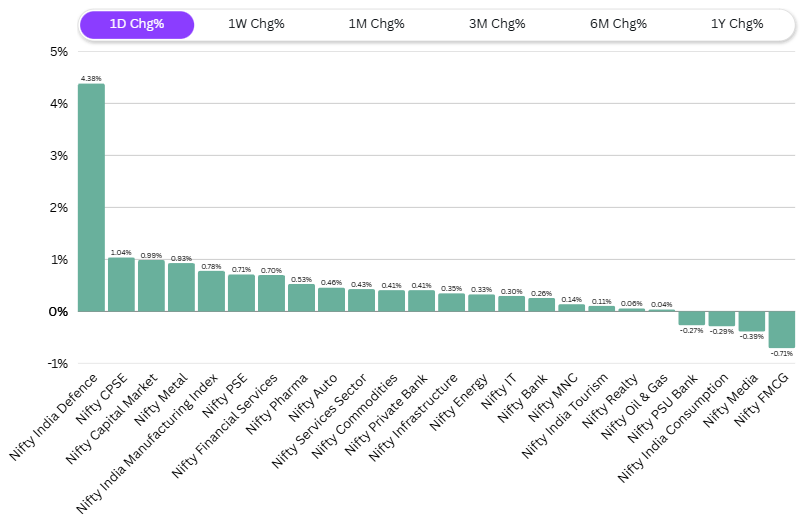Click the Nifty India Defence bar at 4.38%
The height and width of the screenshot is (527, 806).
point(91,197)
